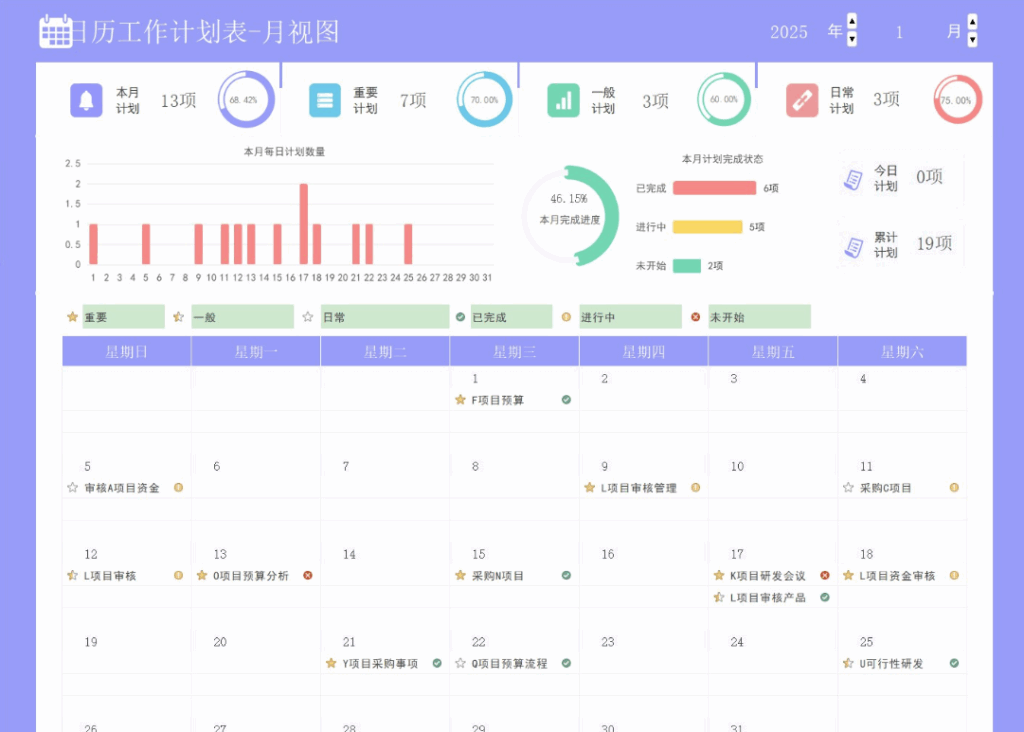The image size is (1024, 732).
Task: Click the calendar icon in the title
Action: (x=56, y=31)
